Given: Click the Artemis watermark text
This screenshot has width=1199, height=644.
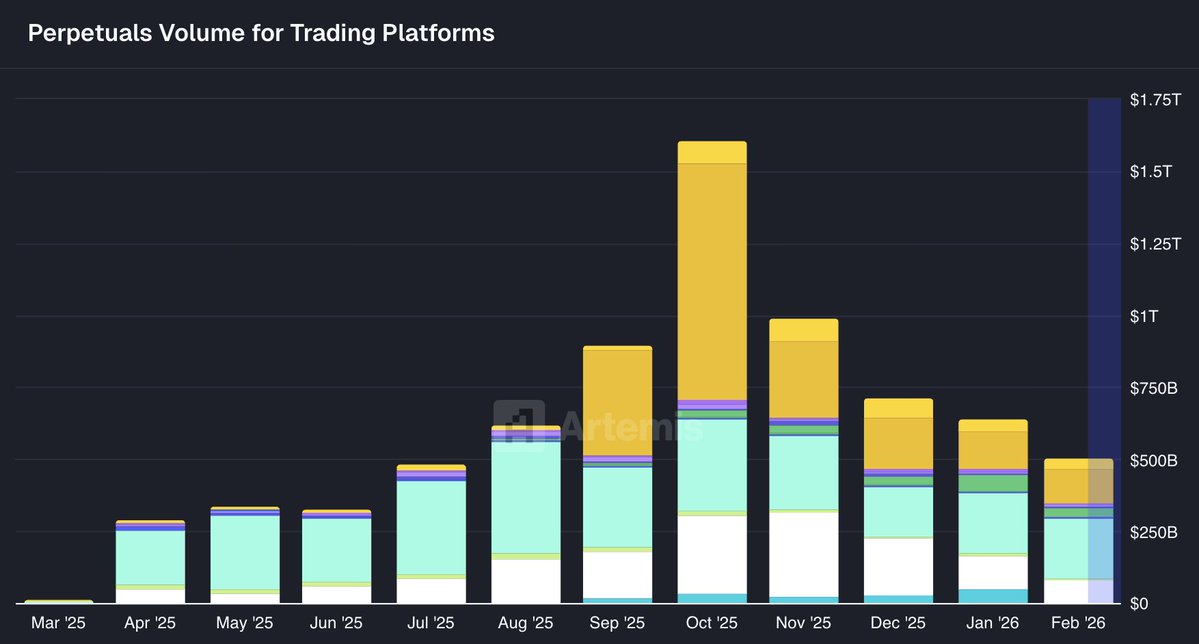Looking at the screenshot, I should 630,425.
